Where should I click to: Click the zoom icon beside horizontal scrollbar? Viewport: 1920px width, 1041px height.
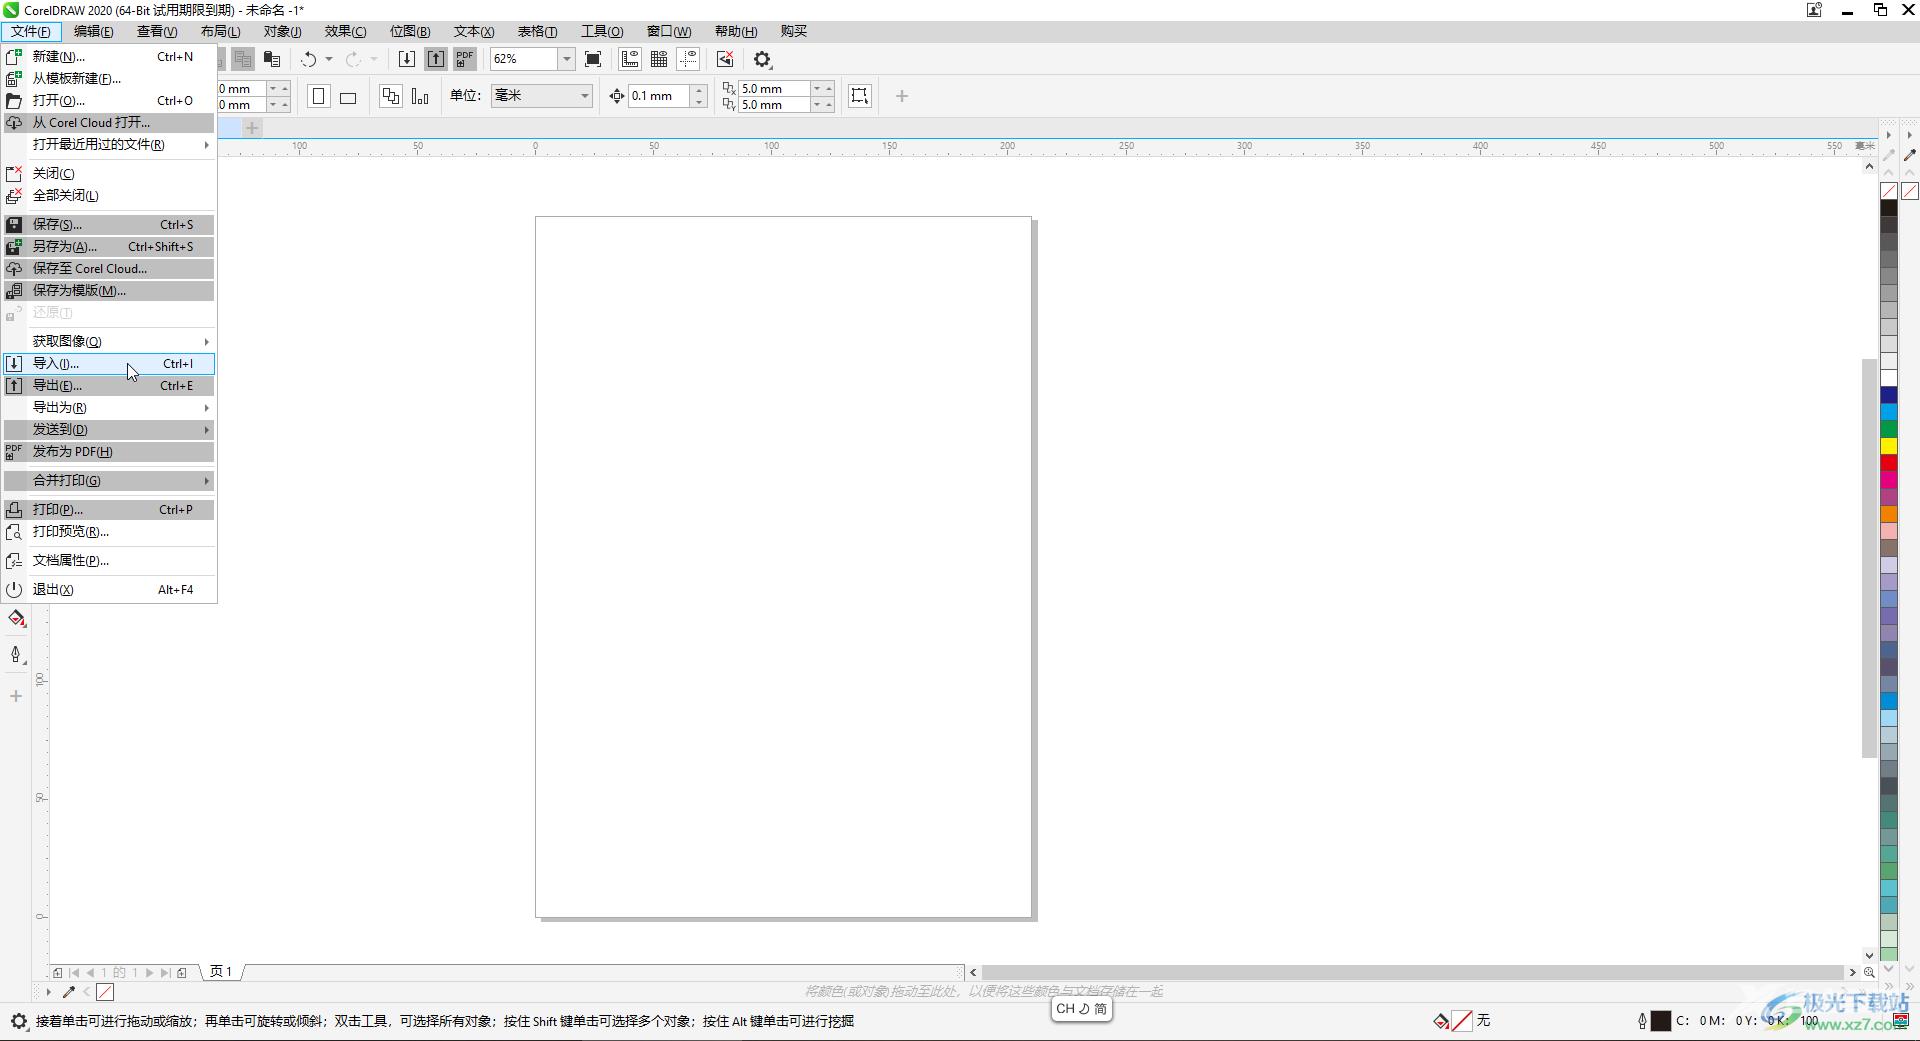(x=1869, y=972)
